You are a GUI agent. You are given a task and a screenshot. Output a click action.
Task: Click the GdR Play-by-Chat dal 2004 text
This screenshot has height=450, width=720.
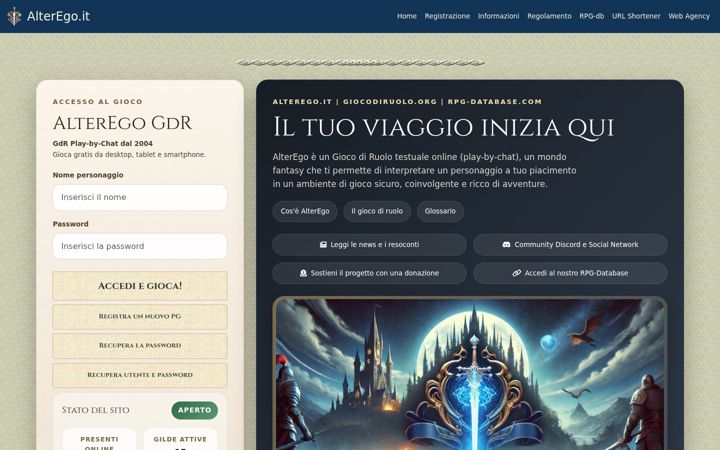[103, 143]
